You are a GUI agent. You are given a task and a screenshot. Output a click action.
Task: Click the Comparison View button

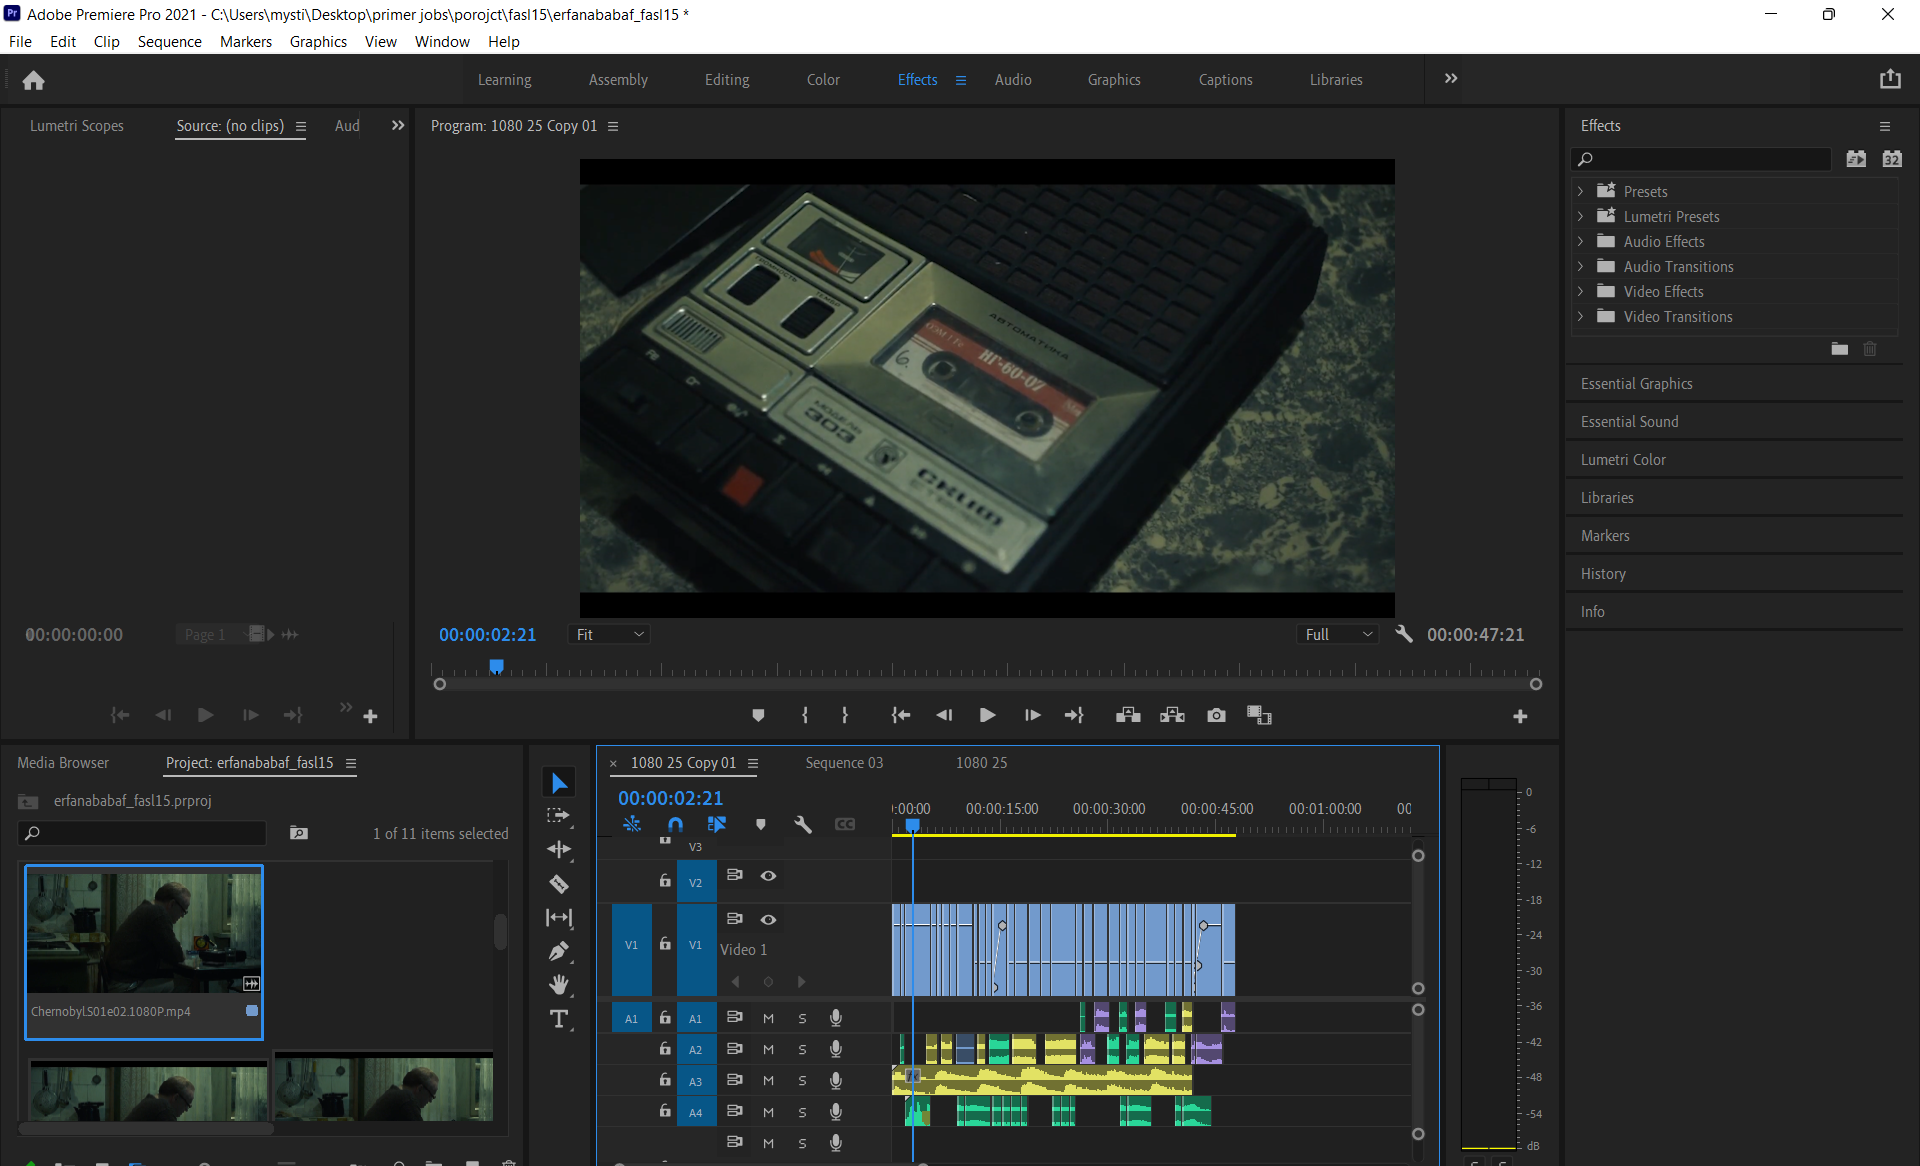[x=1259, y=715]
